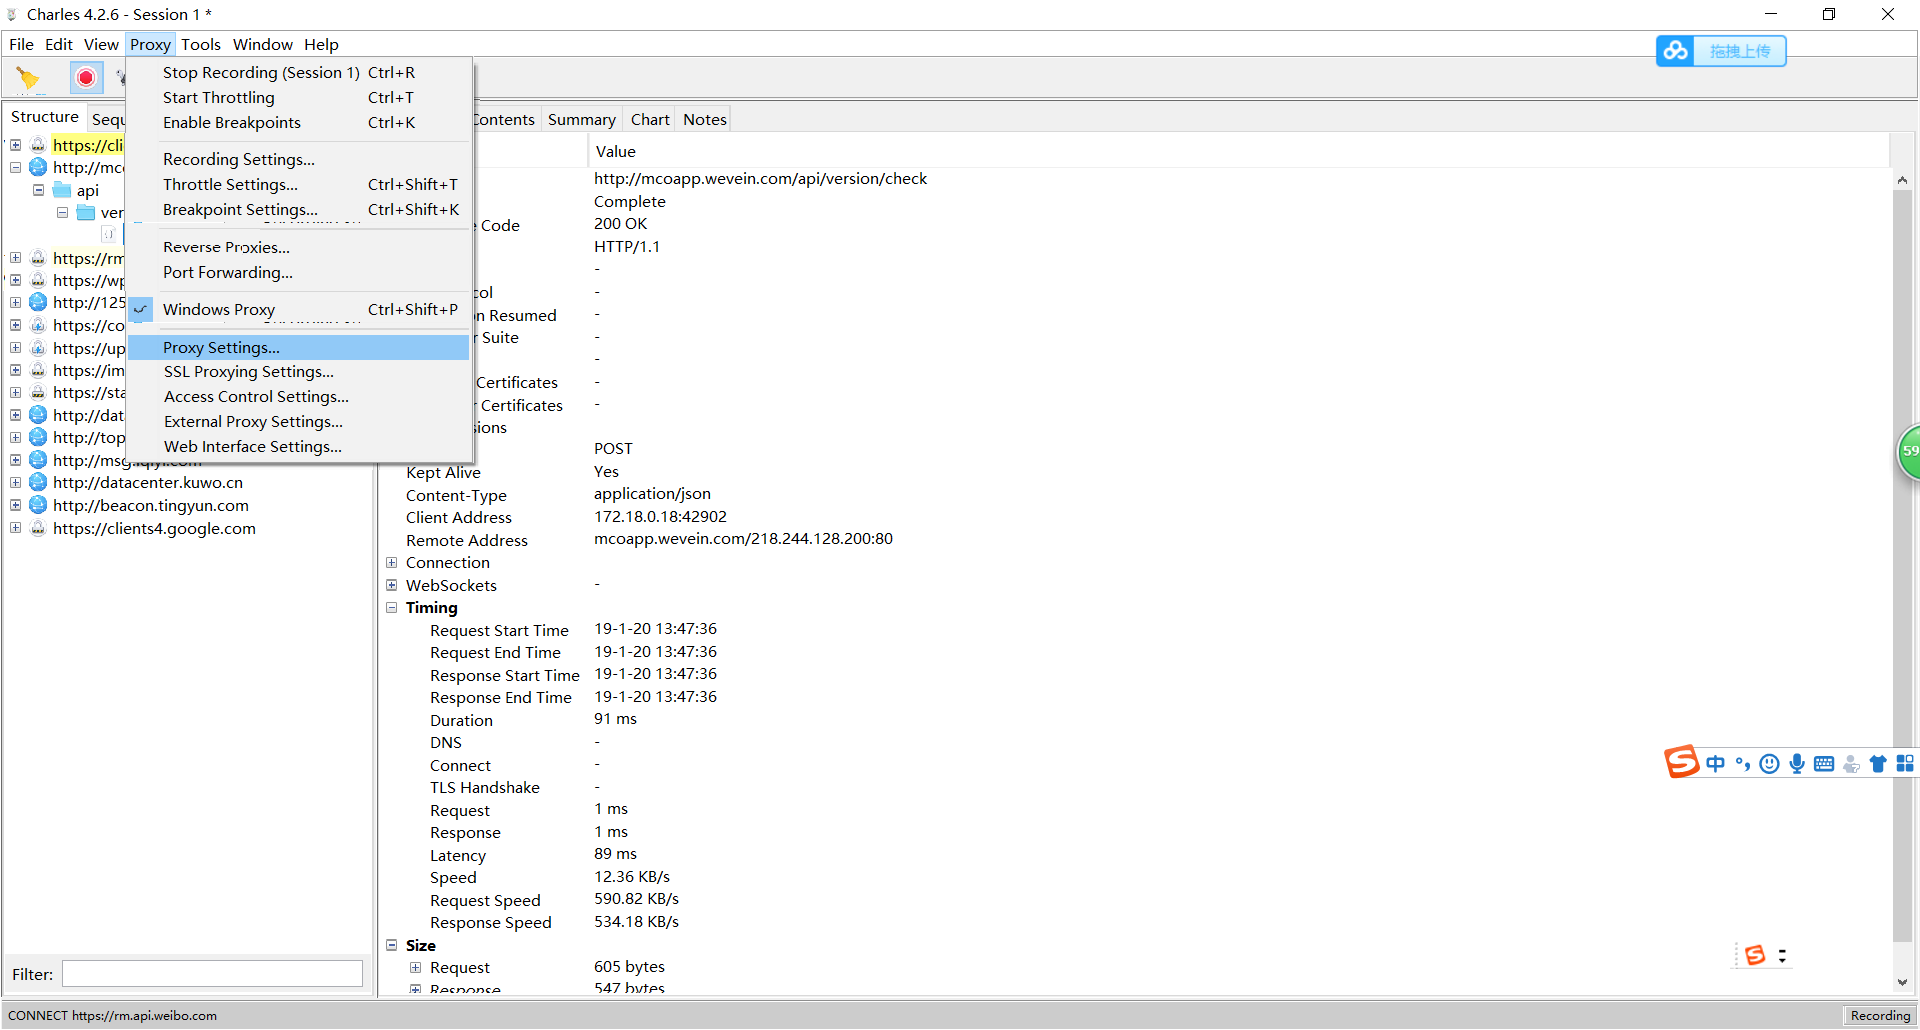Choose Enable Breakpoints in the Proxy menu
This screenshot has width=1920, height=1030.
point(300,123)
